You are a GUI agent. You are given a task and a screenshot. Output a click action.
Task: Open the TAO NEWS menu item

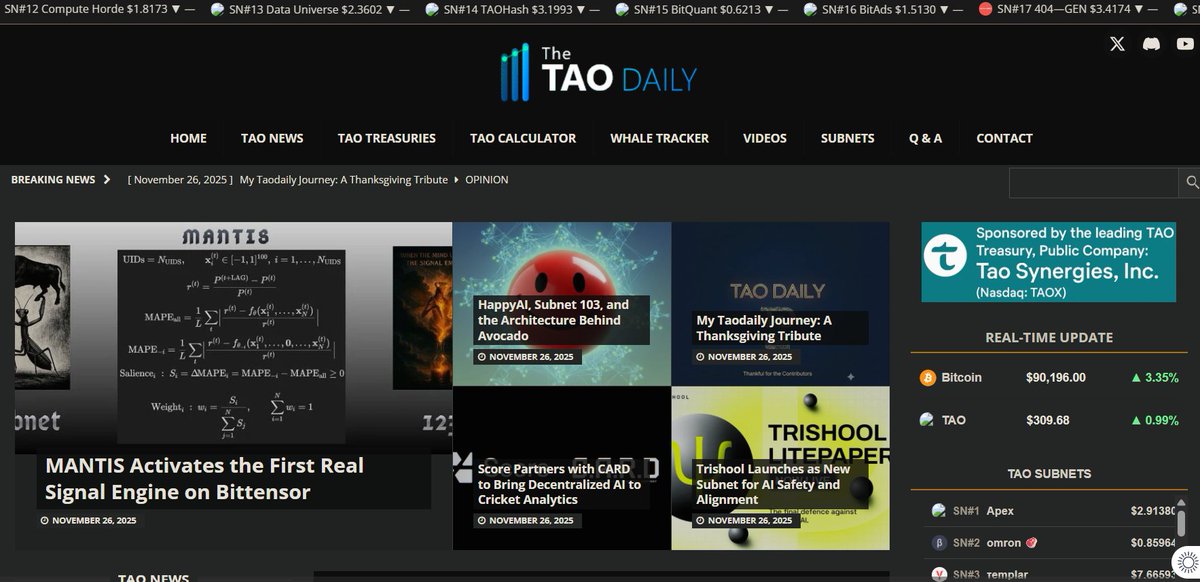click(x=271, y=138)
